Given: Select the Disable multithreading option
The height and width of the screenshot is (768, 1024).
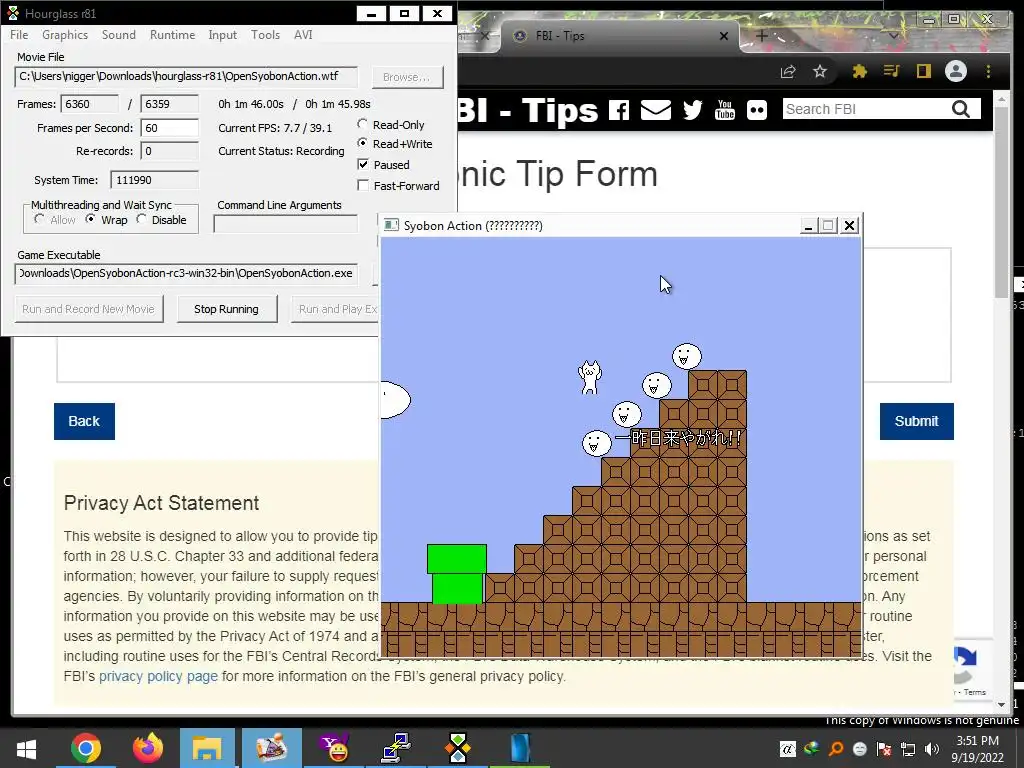Looking at the screenshot, I should (x=141, y=219).
